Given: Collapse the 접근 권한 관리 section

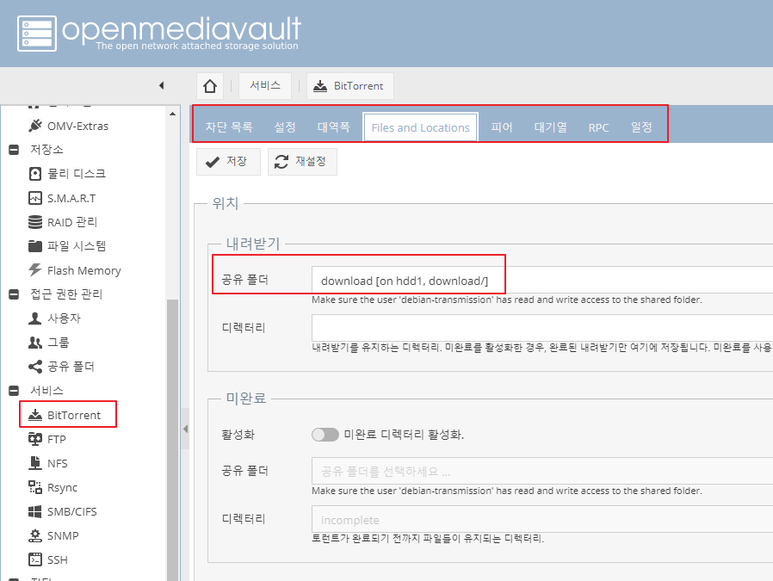Looking at the screenshot, I should [14, 294].
